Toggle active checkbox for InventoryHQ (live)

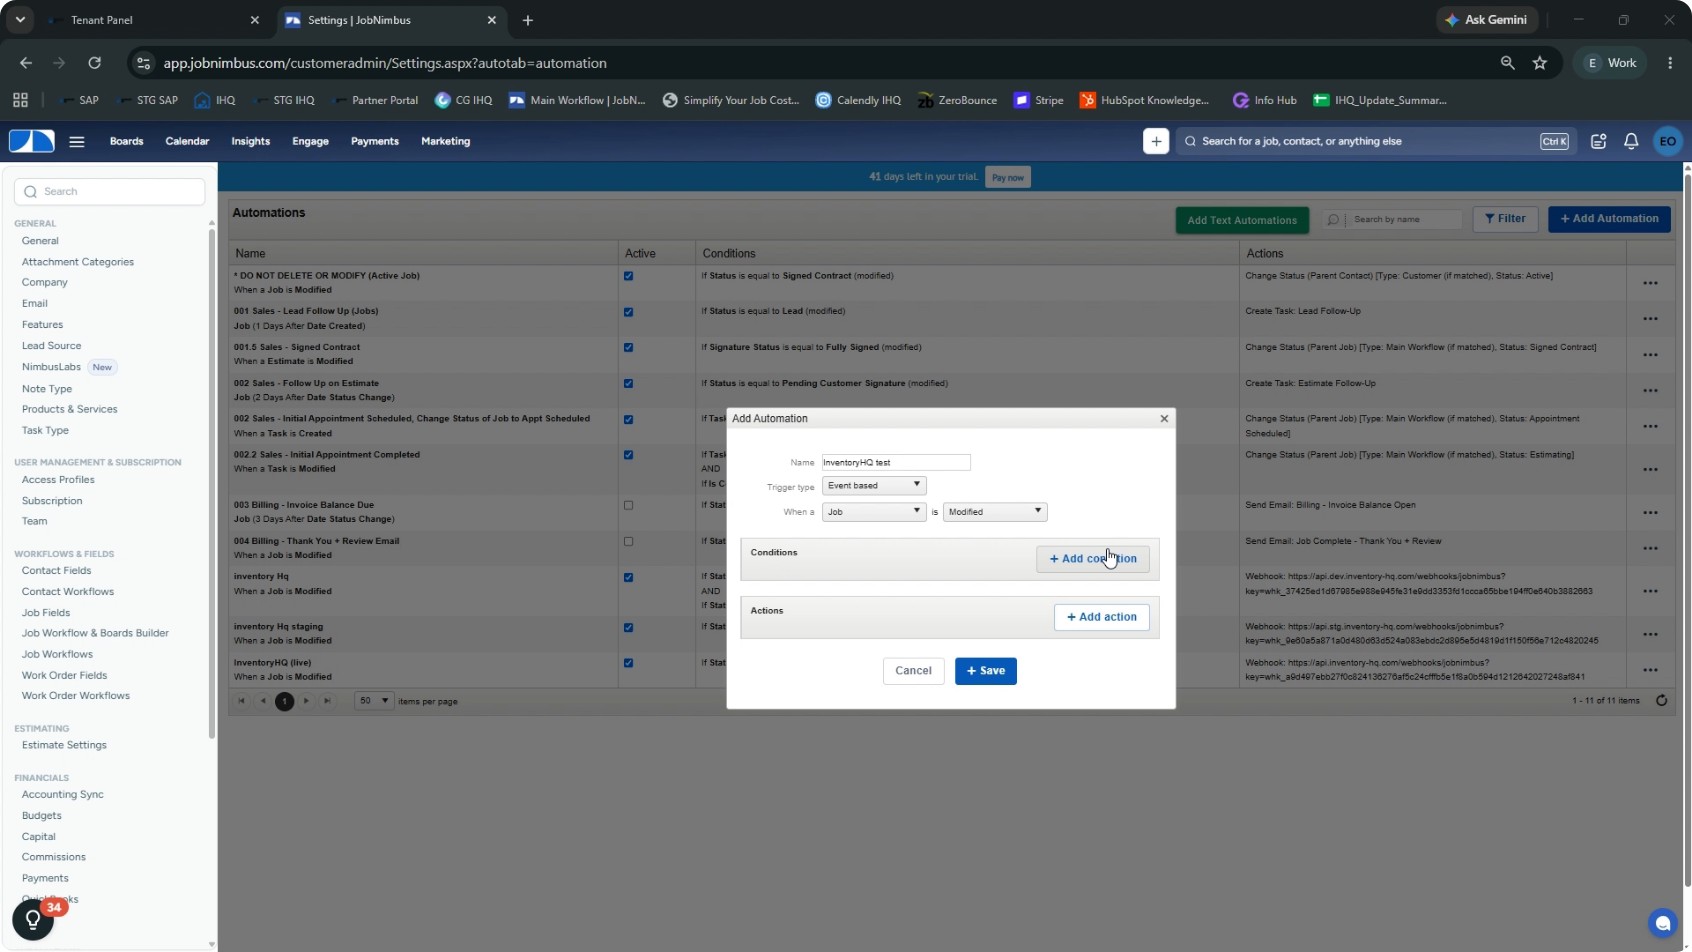628,663
